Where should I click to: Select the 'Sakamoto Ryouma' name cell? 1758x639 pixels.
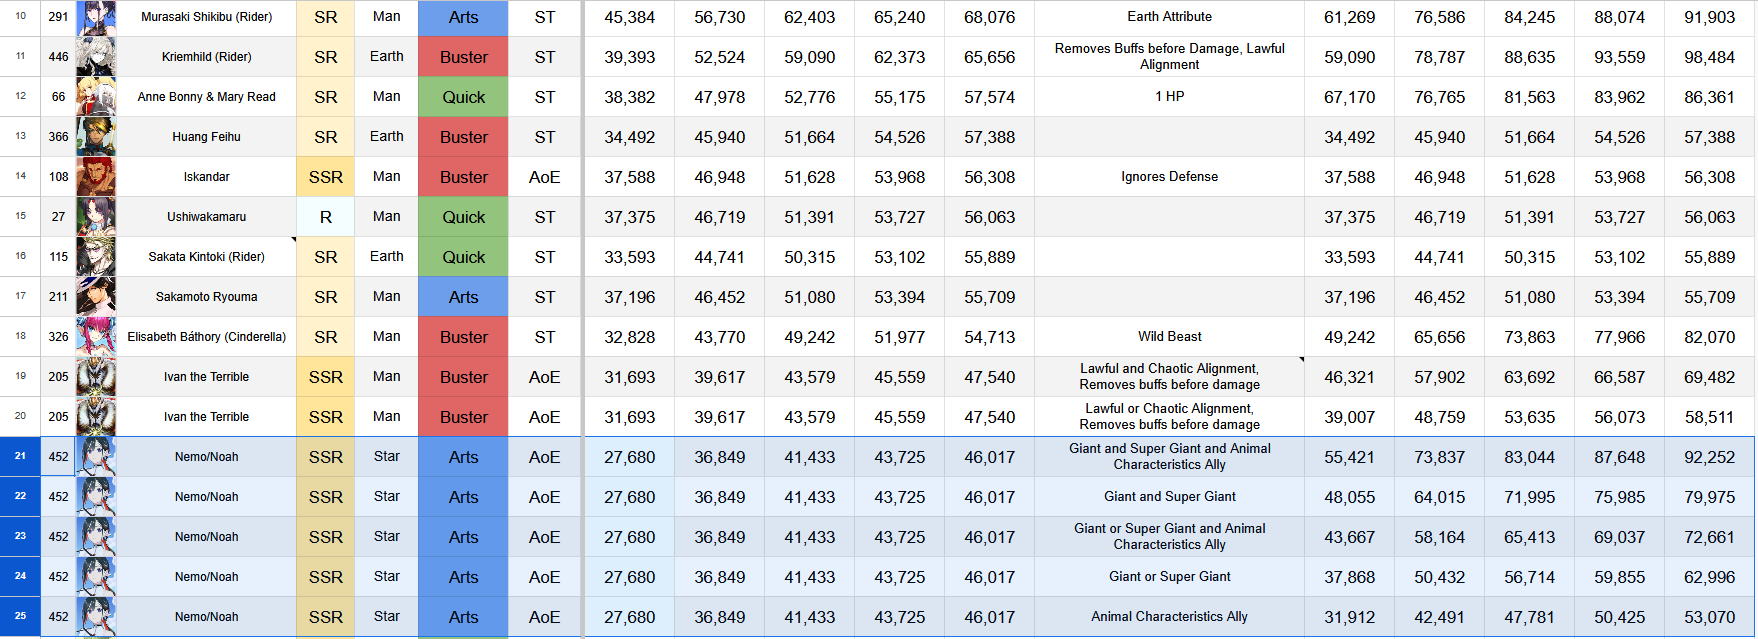[206, 297]
